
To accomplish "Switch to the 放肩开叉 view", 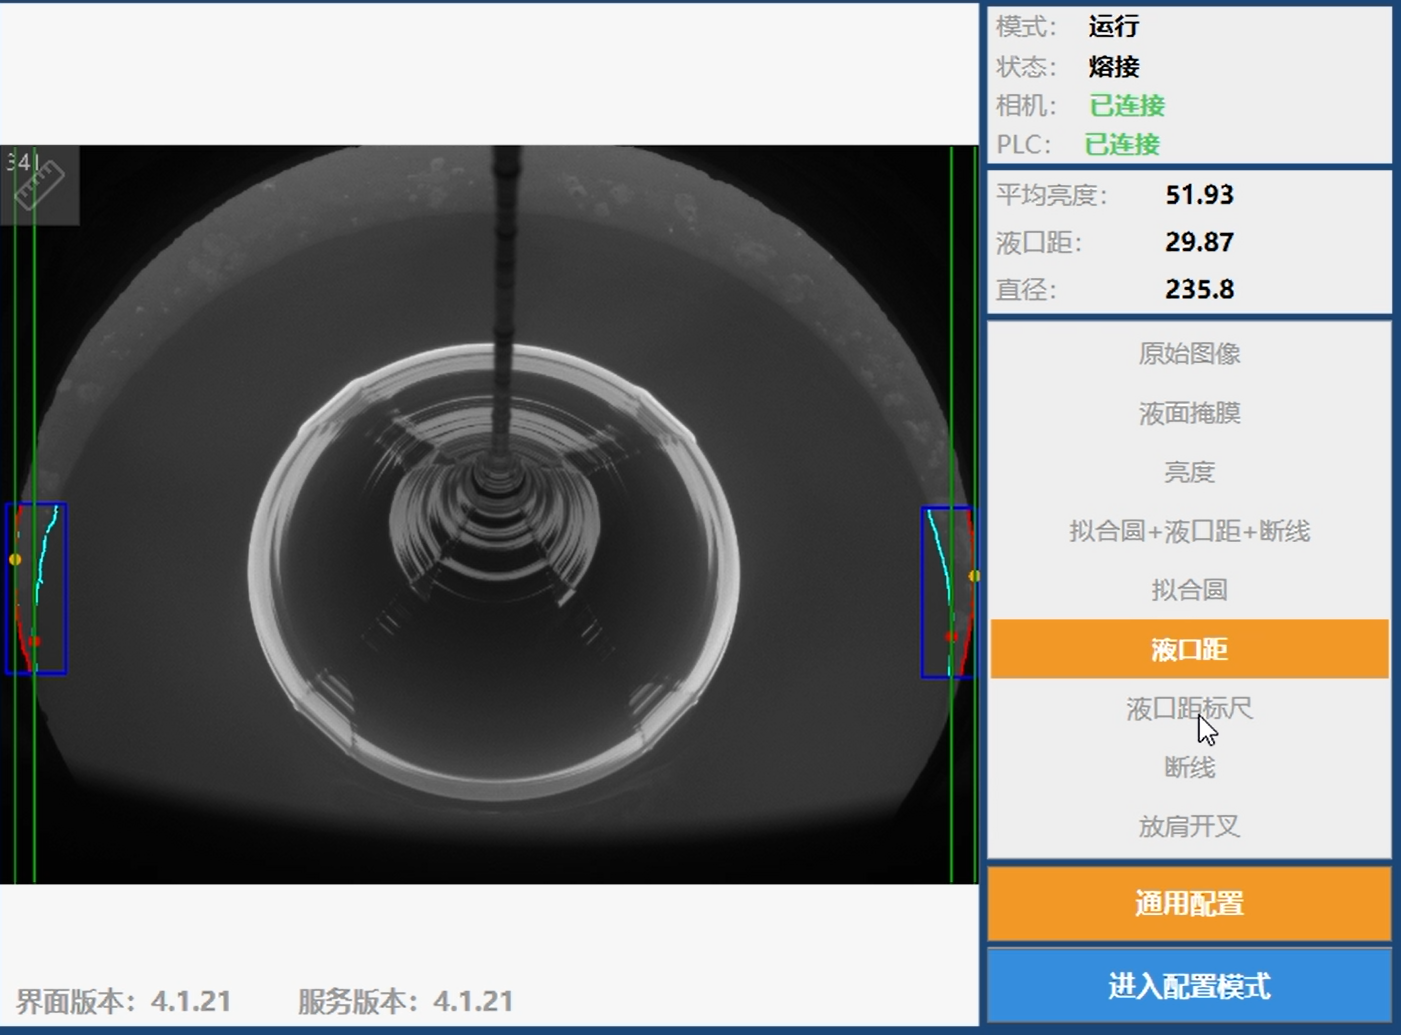I will (x=1189, y=827).
